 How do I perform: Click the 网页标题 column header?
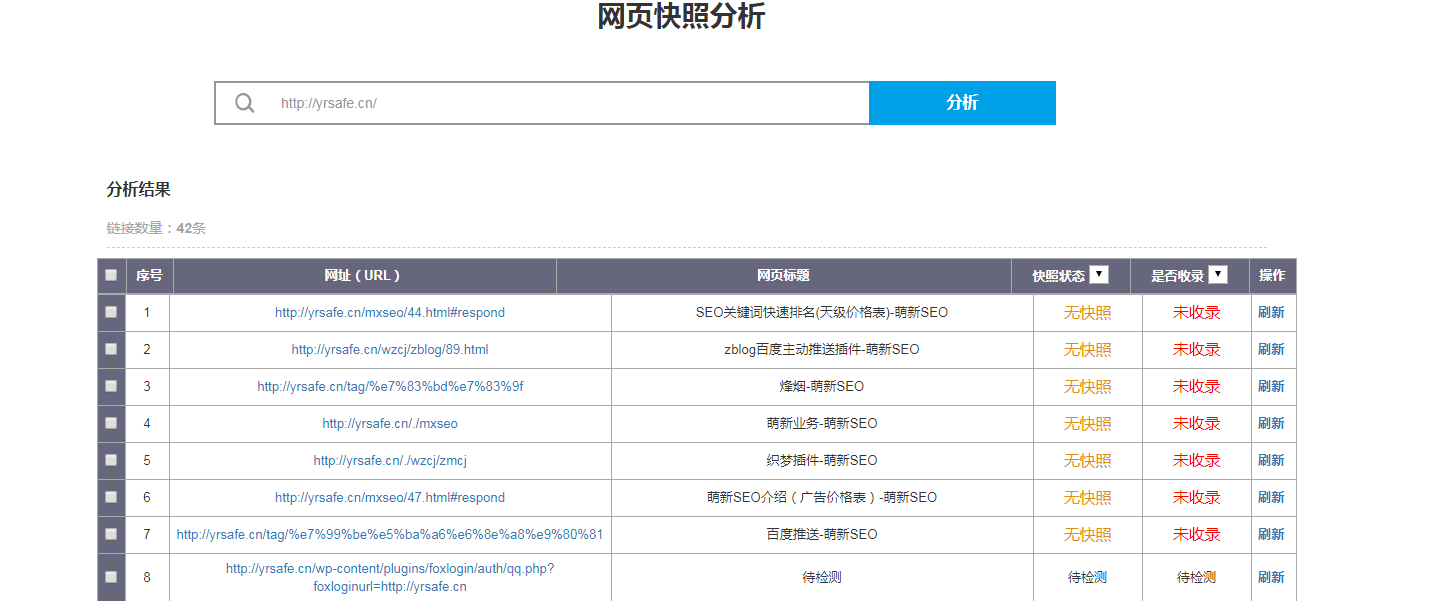pyautogui.click(x=783, y=276)
